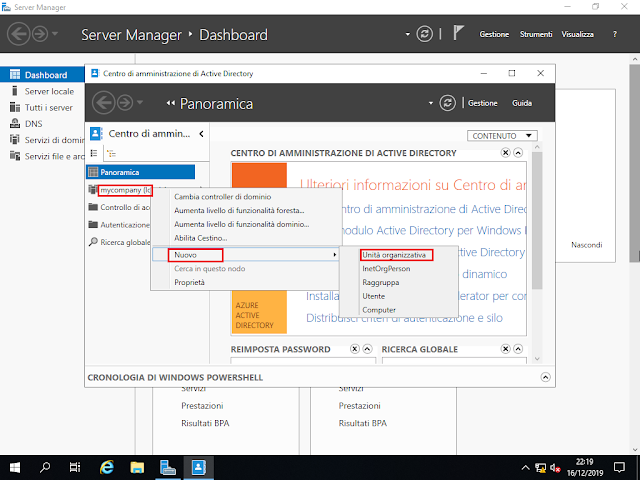Open the Action Center notification icon

pyautogui.click(x=620, y=468)
